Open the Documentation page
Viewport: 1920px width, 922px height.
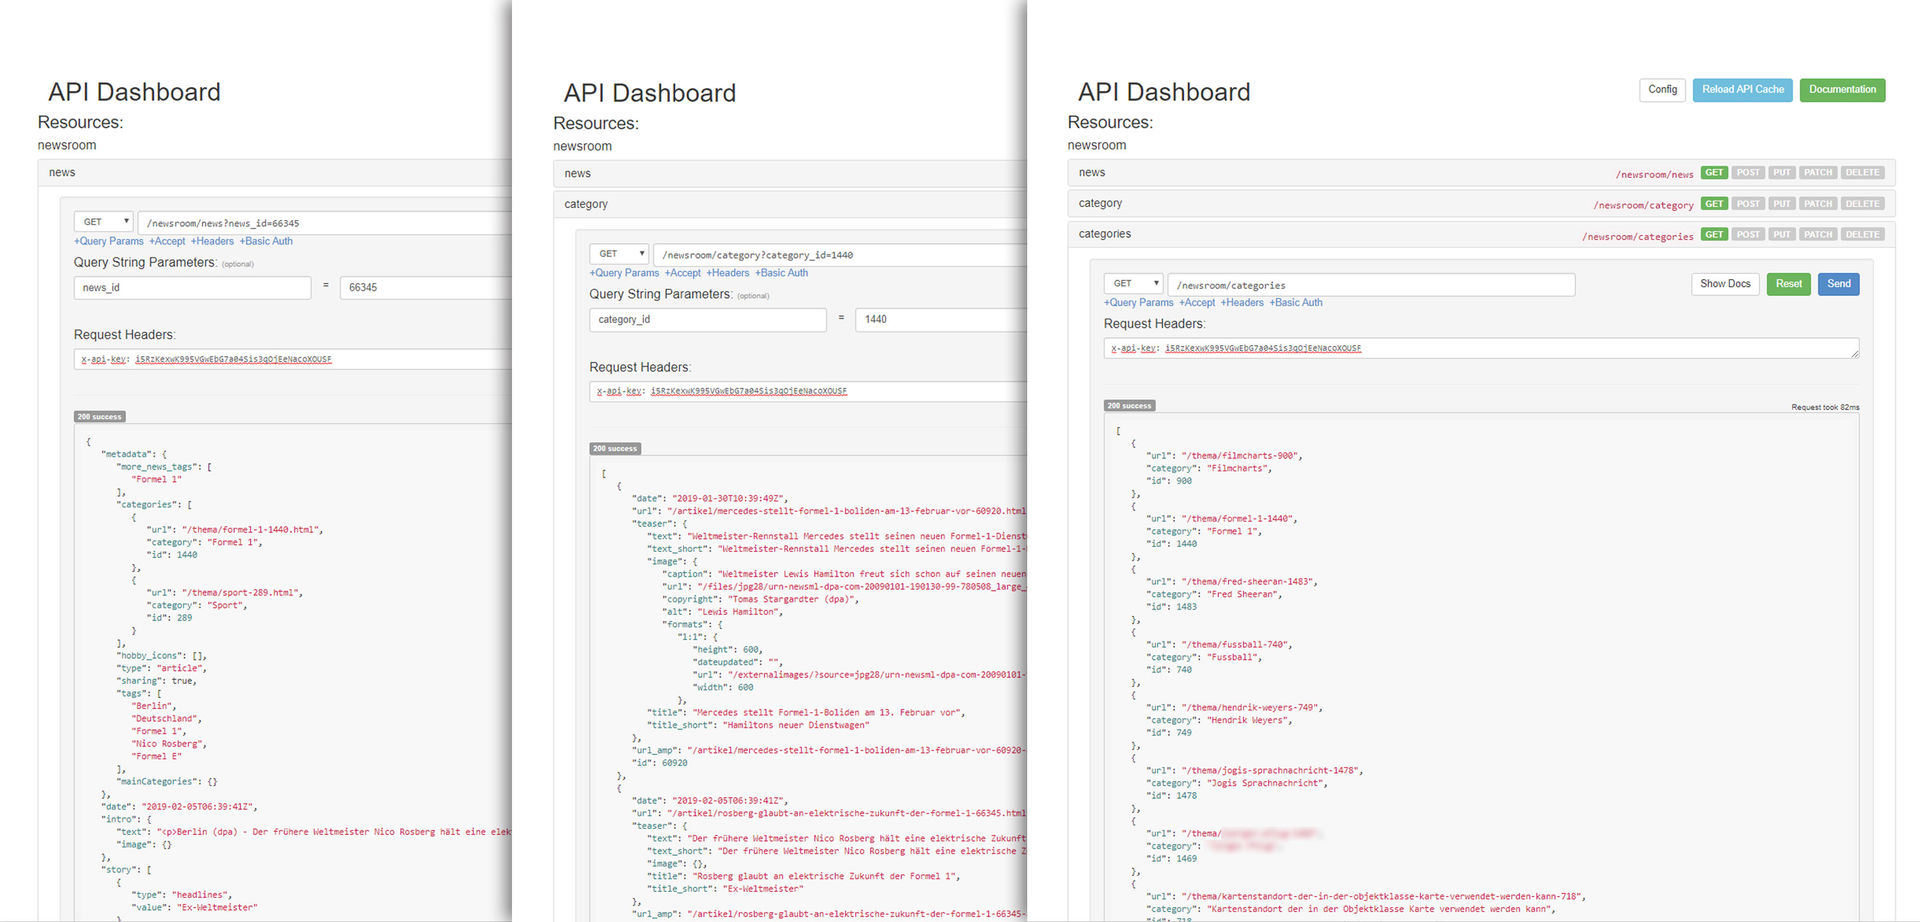(1842, 90)
